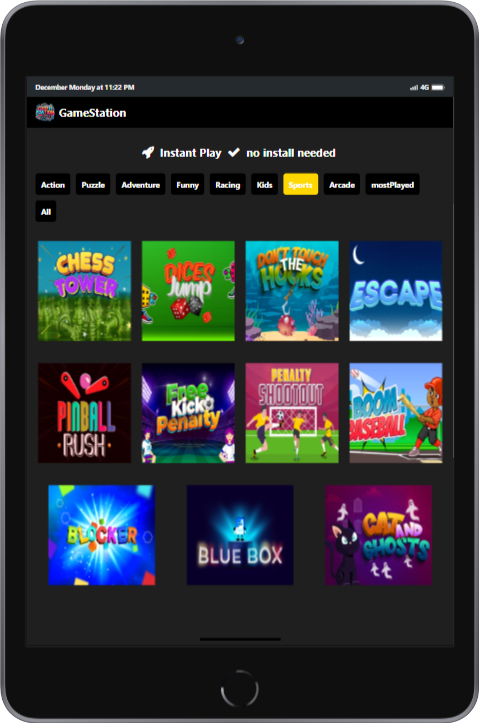This screenshot has width=479, height=723.
Task: Open Don't Touch the Hooks game
Action: click(x=292, y=291)
